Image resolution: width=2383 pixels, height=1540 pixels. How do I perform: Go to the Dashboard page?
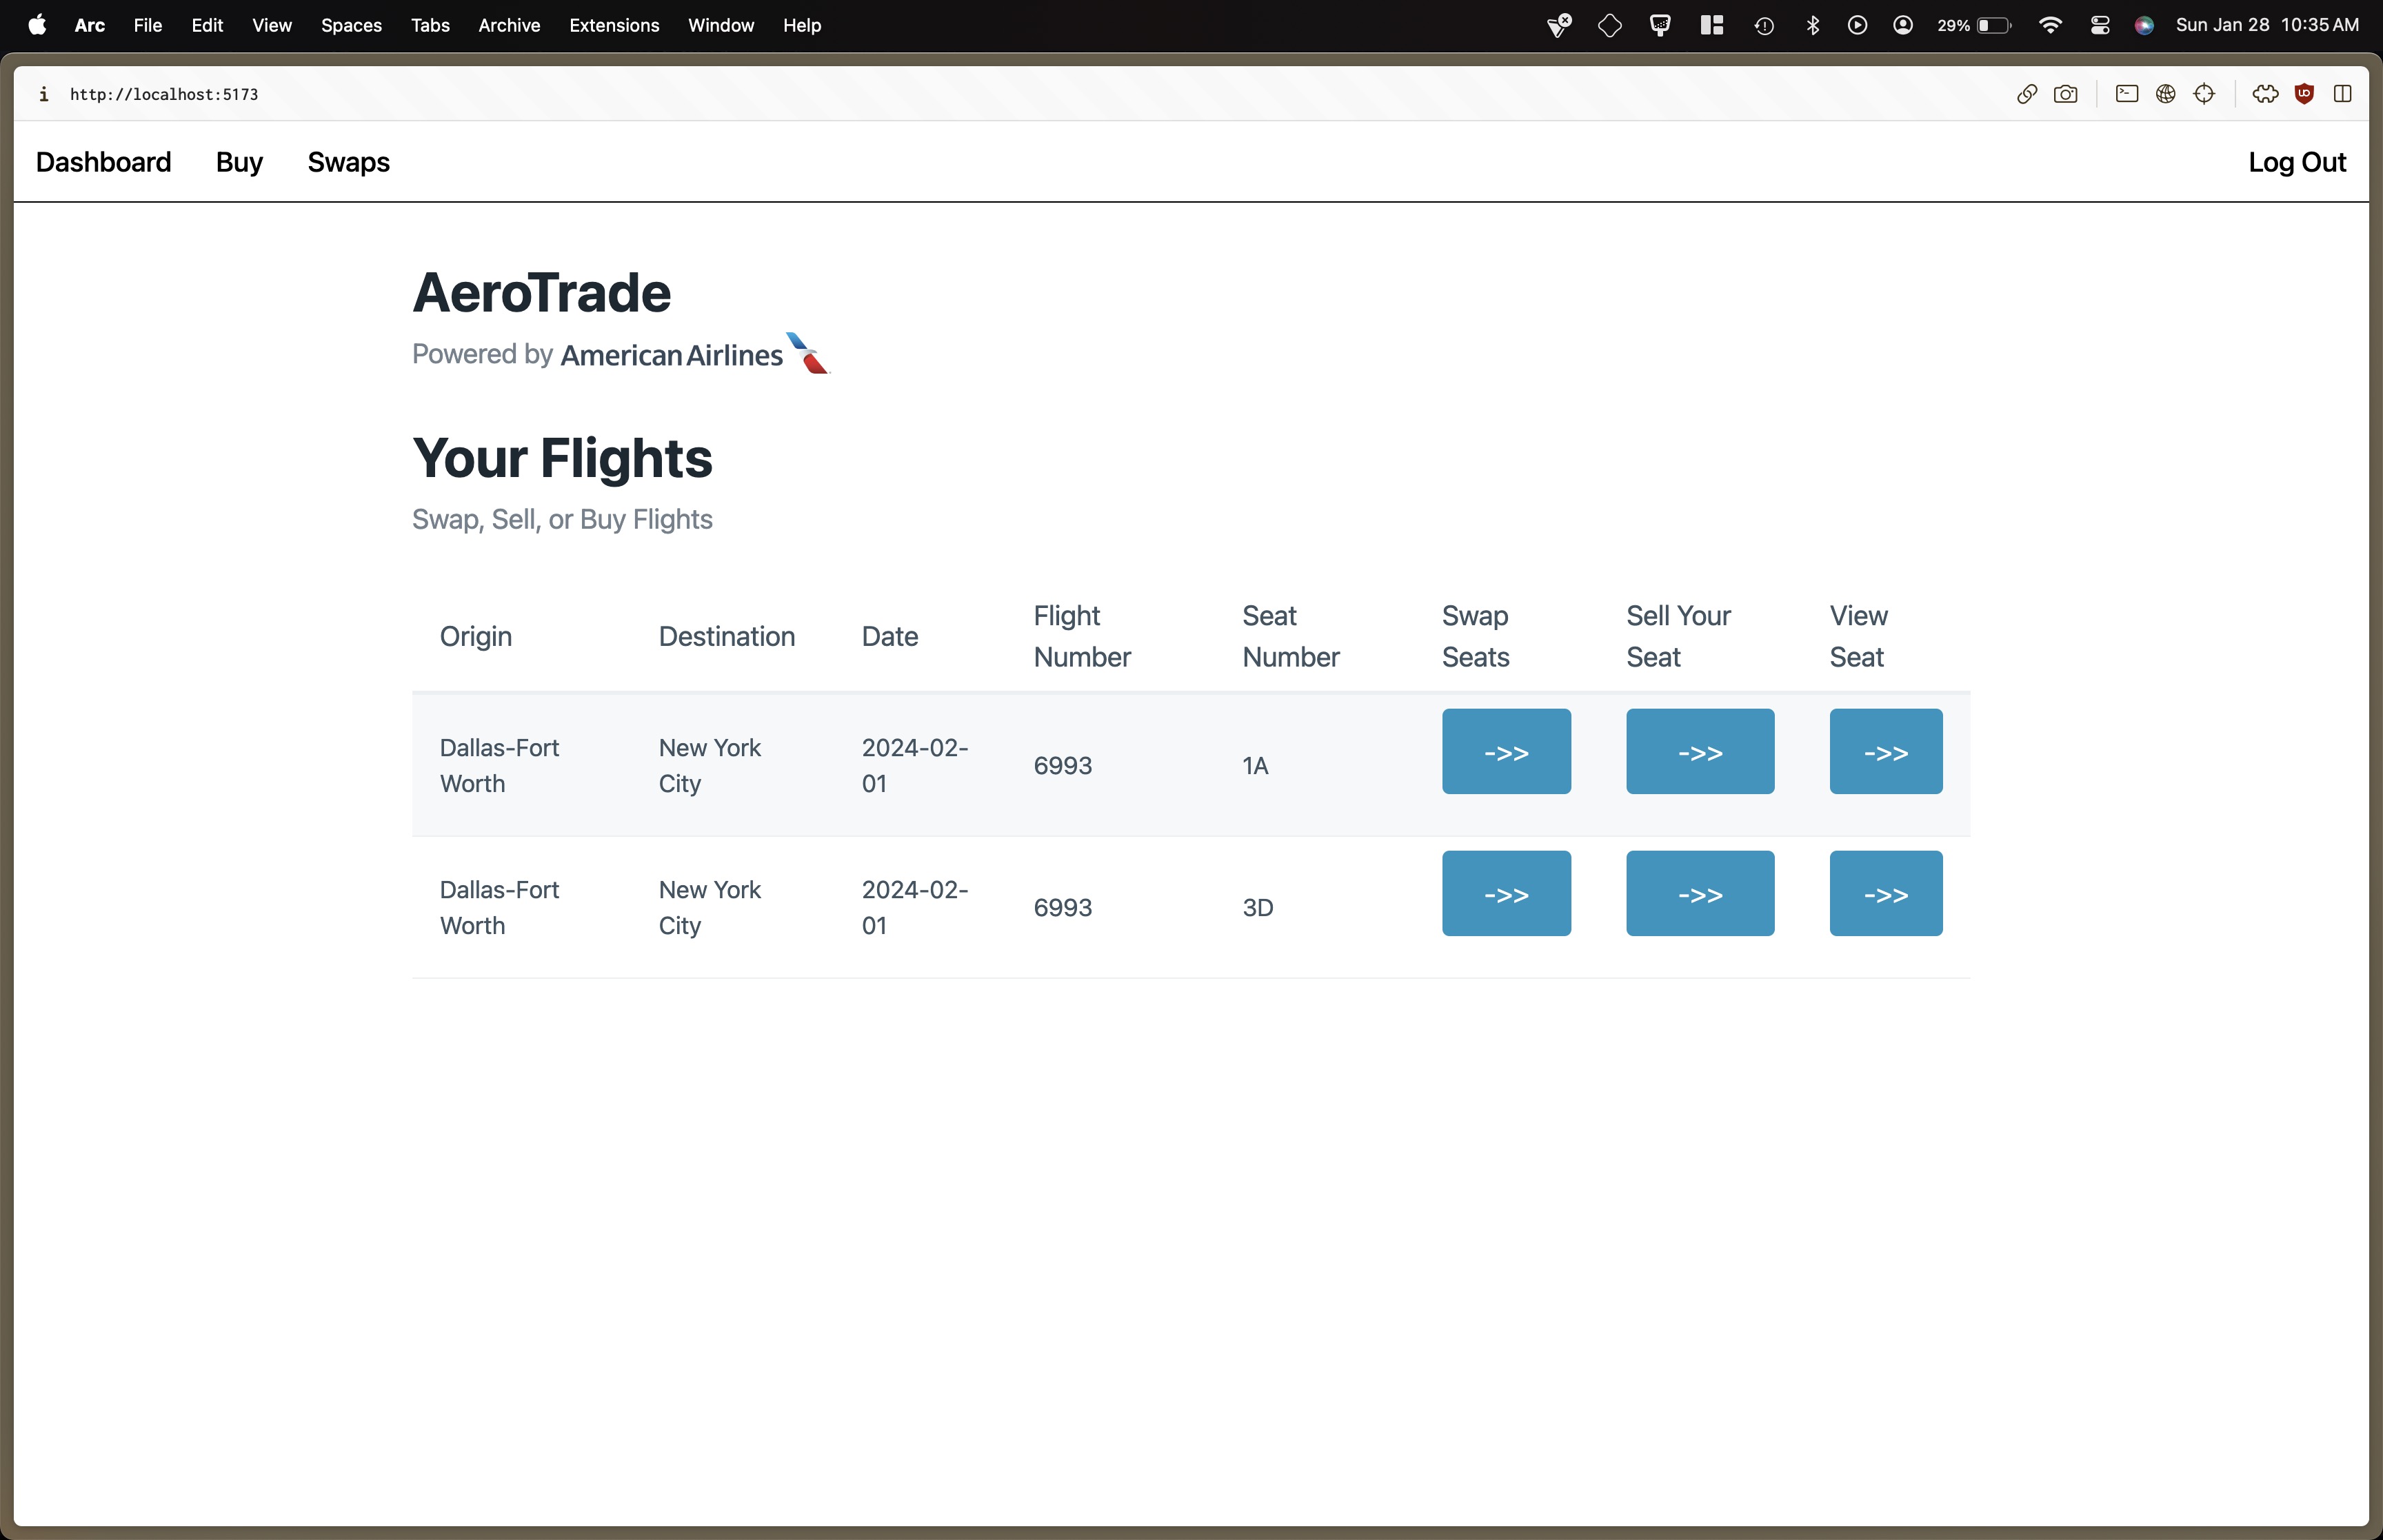tap(103, 162)
